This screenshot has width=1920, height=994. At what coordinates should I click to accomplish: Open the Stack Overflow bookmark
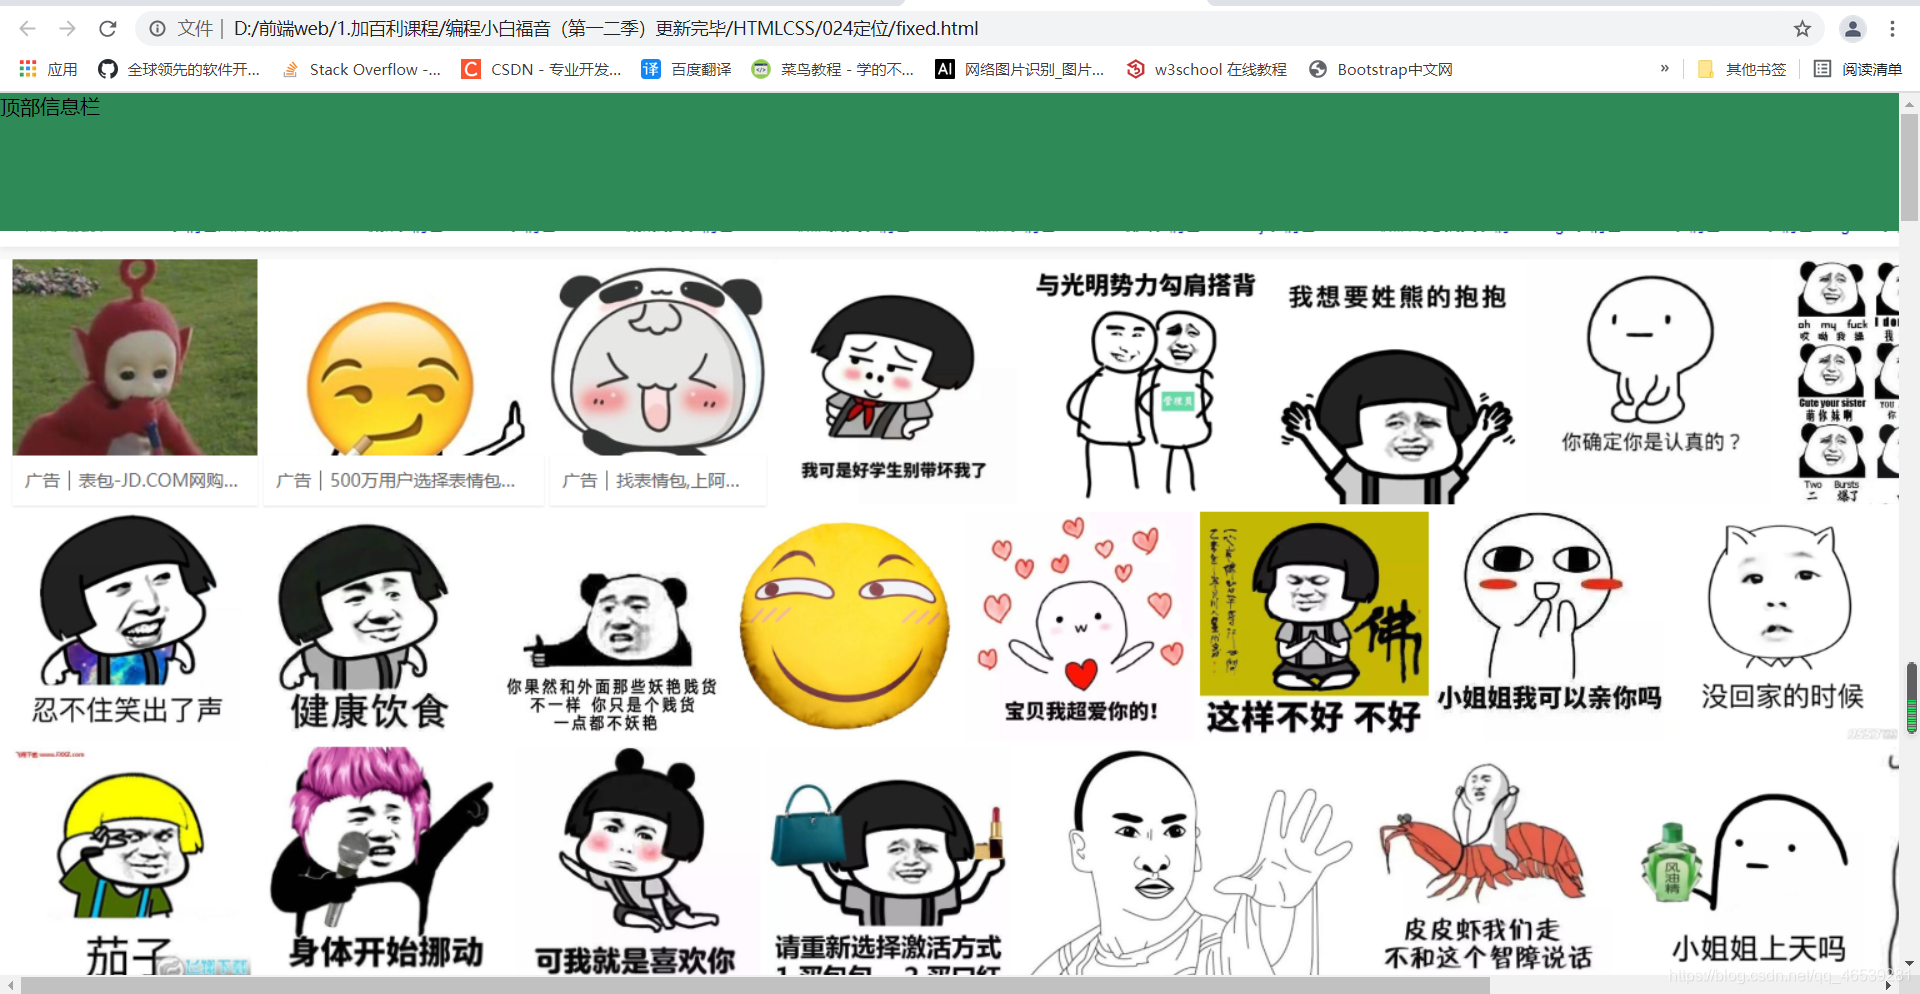(361, 69)
